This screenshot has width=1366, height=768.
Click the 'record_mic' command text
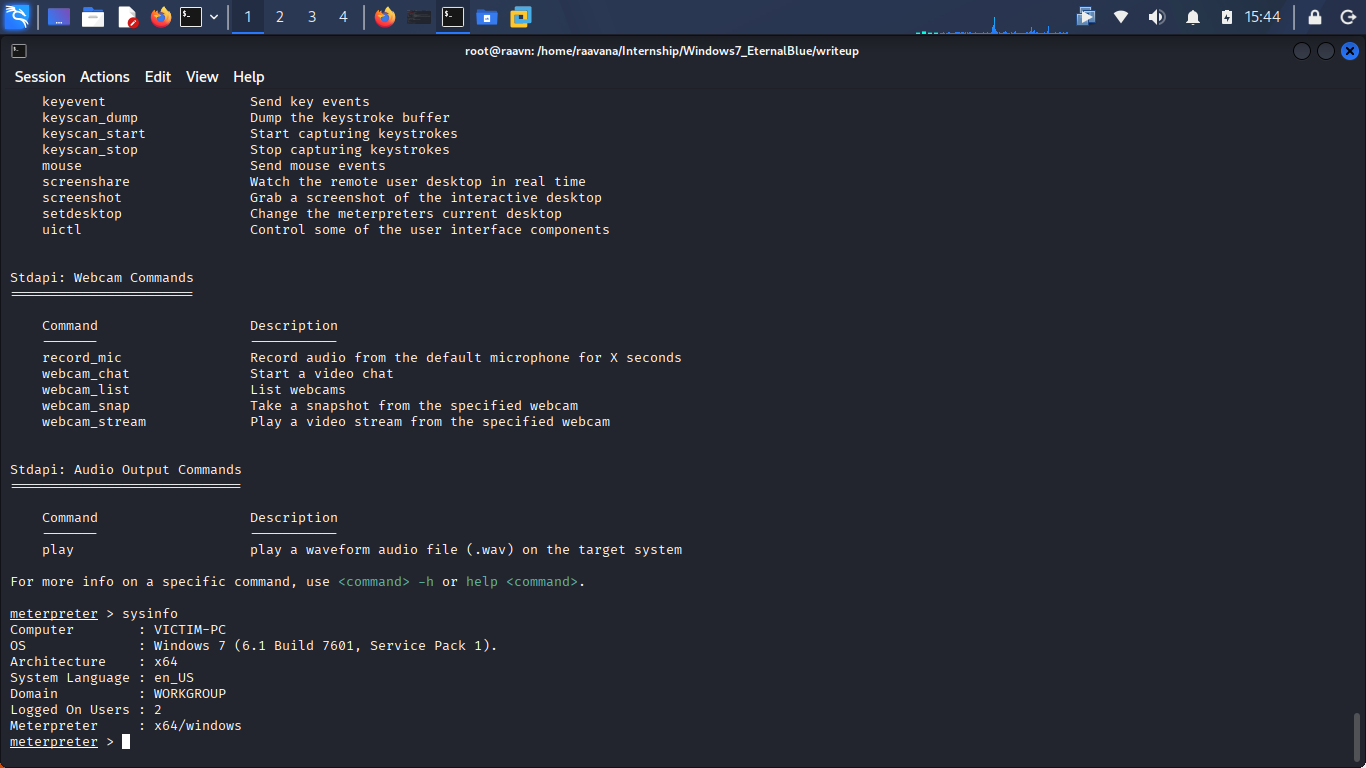pos(82,358)
